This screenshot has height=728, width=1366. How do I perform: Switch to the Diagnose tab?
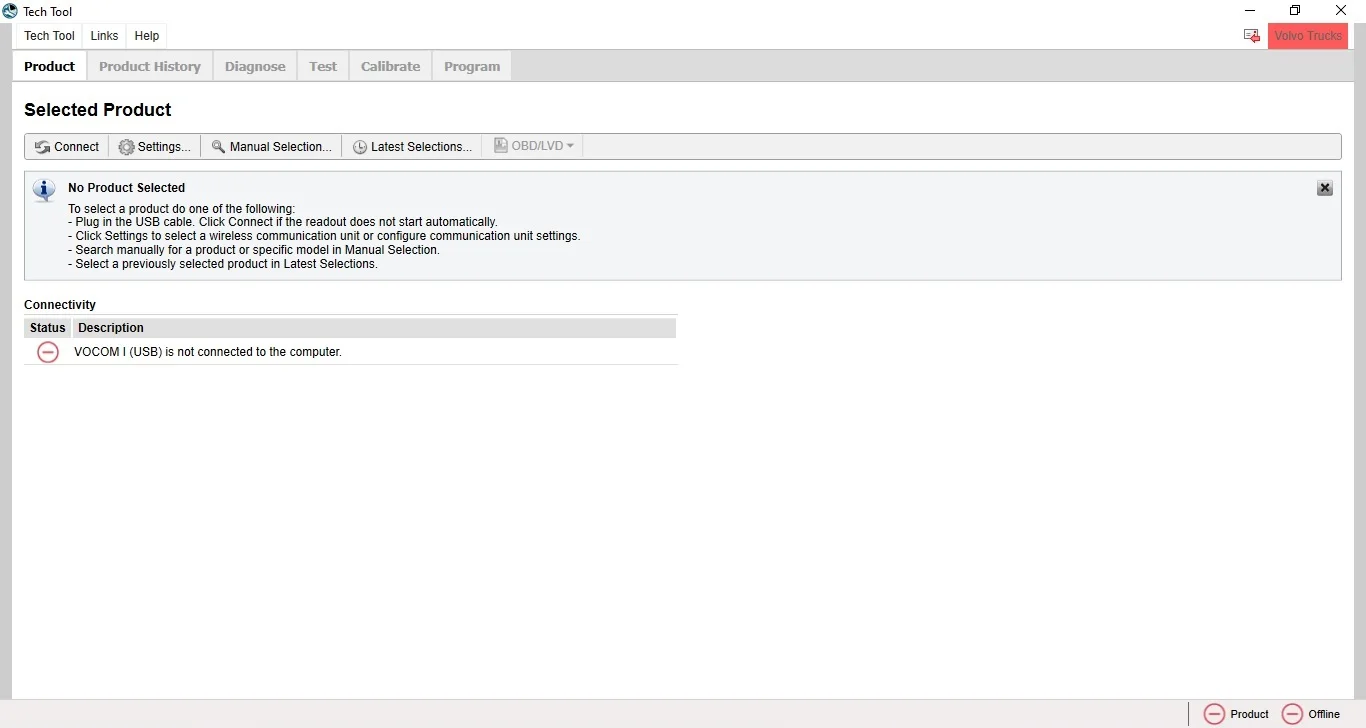(x=255, y=67)
